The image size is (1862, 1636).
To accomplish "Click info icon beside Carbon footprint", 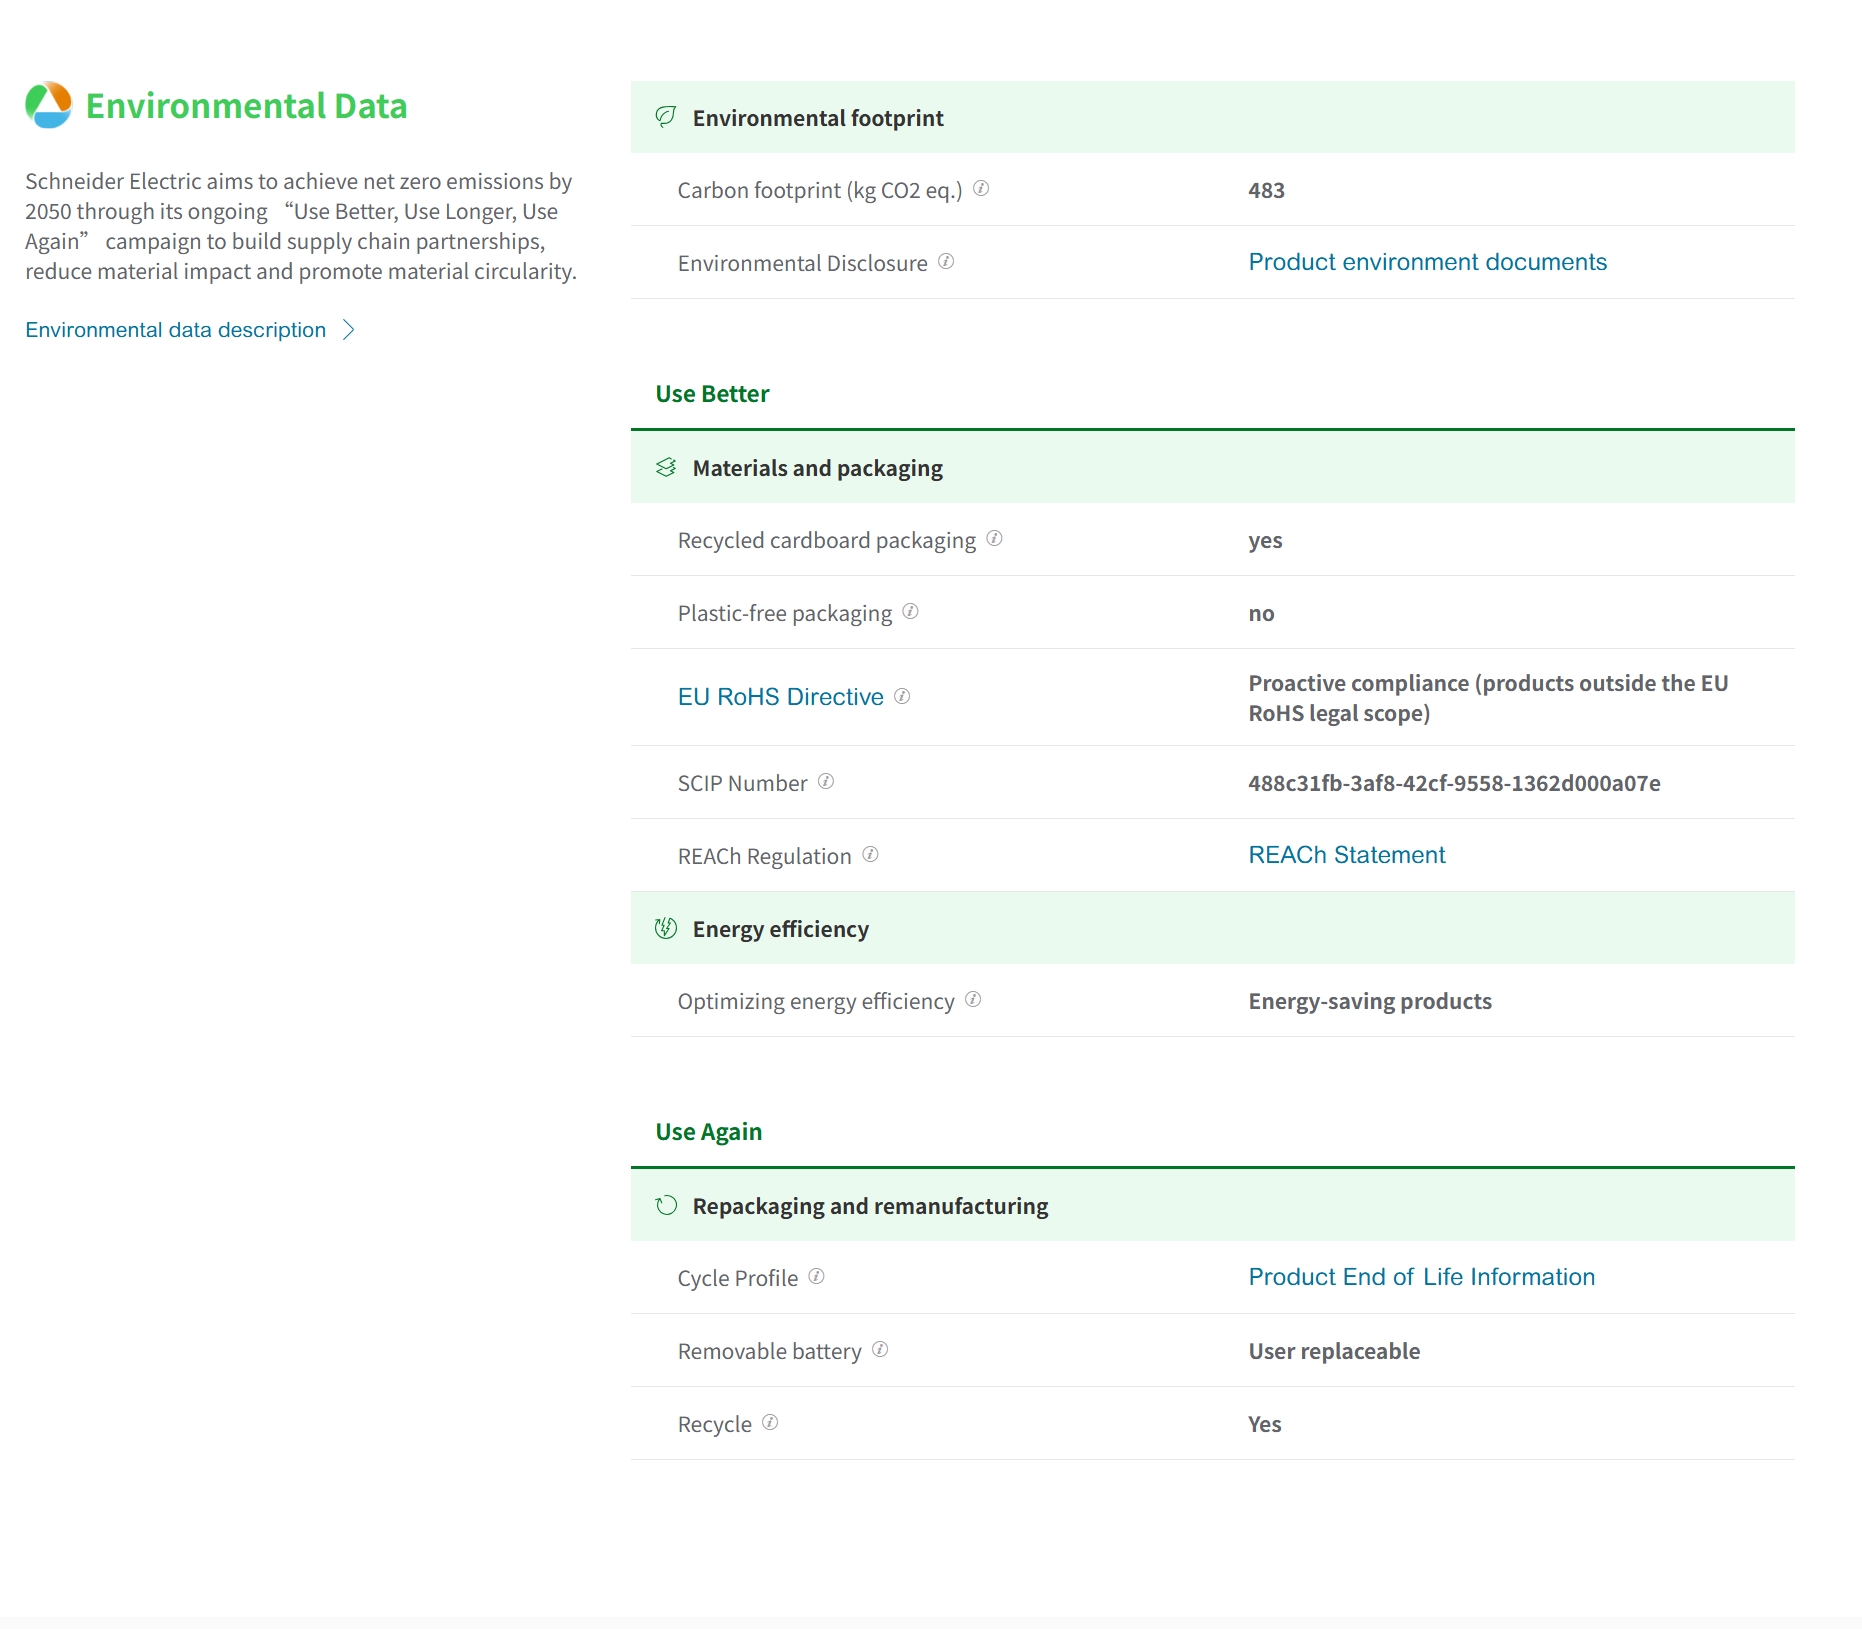I will click(981, 188).
